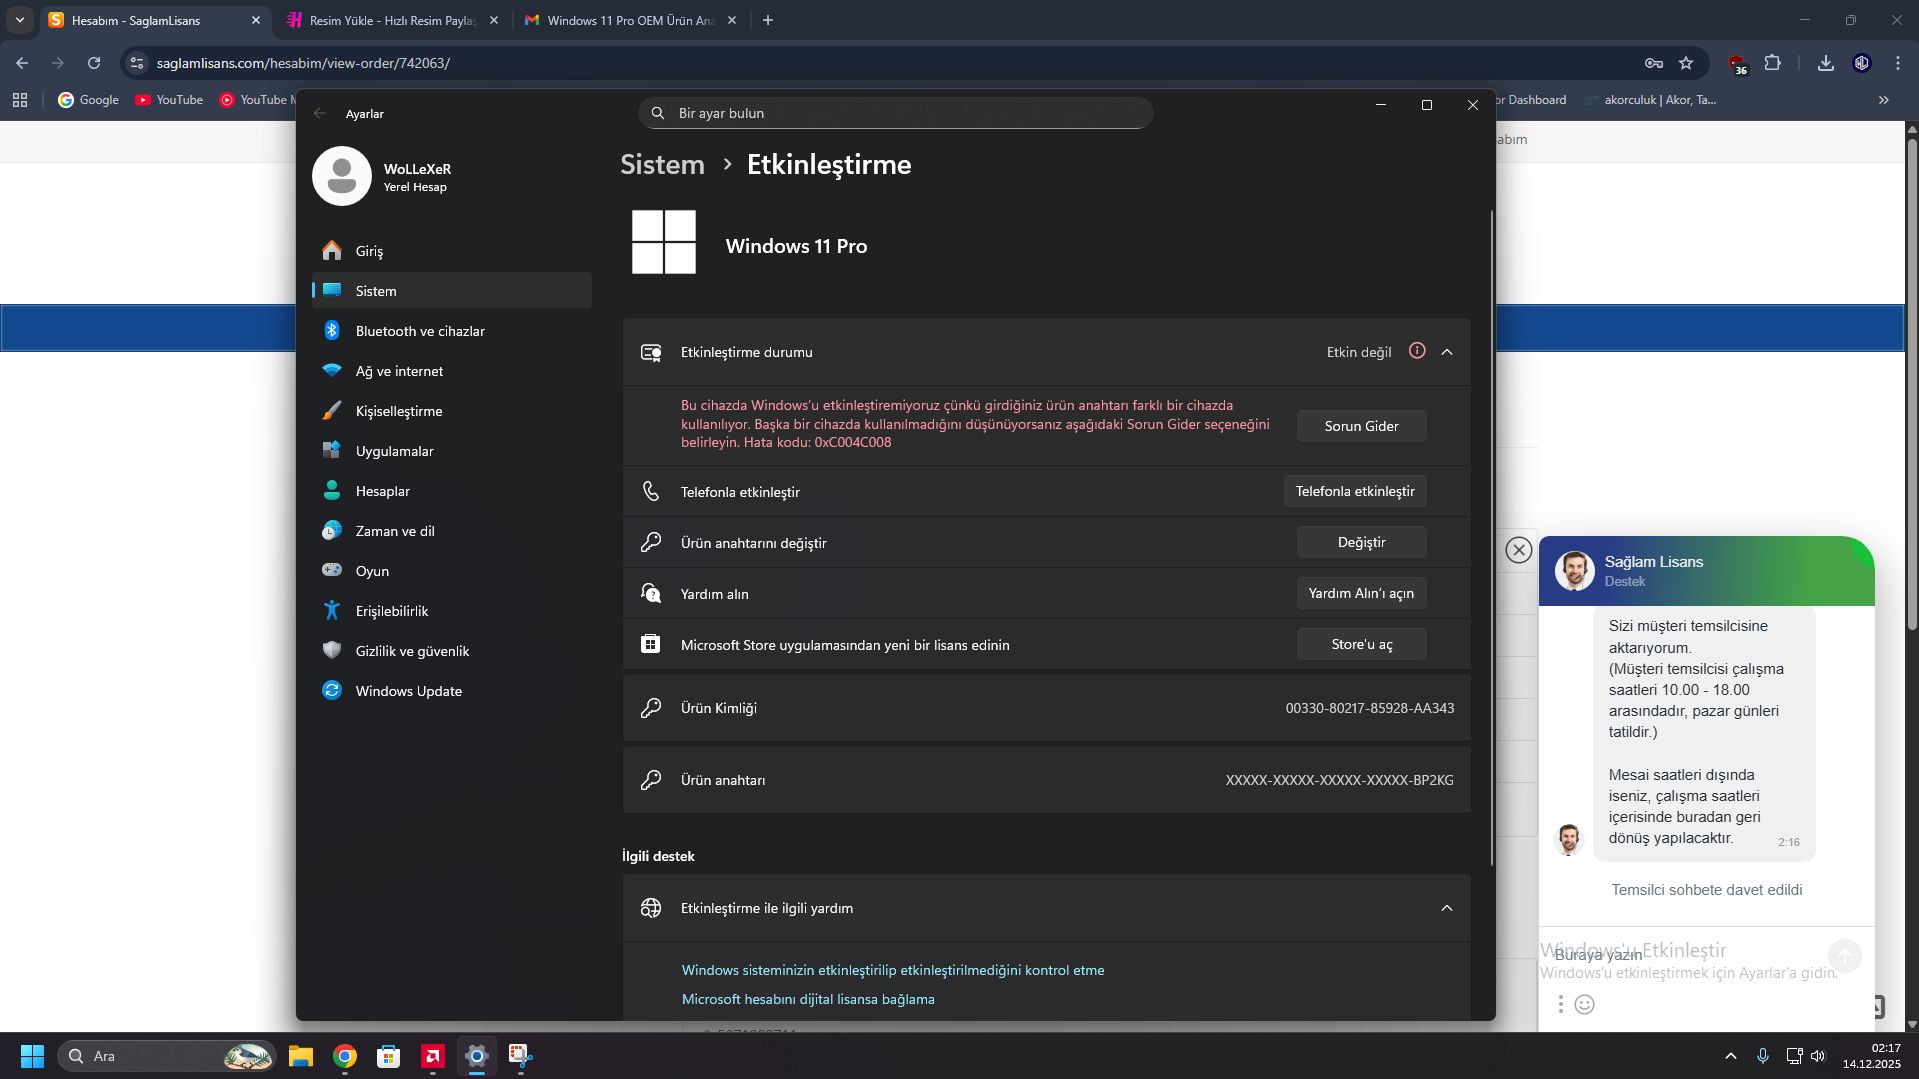
Task: Expand the Chrome tab search dropdown
Action: pyautogui.click(x=20, y=20)
